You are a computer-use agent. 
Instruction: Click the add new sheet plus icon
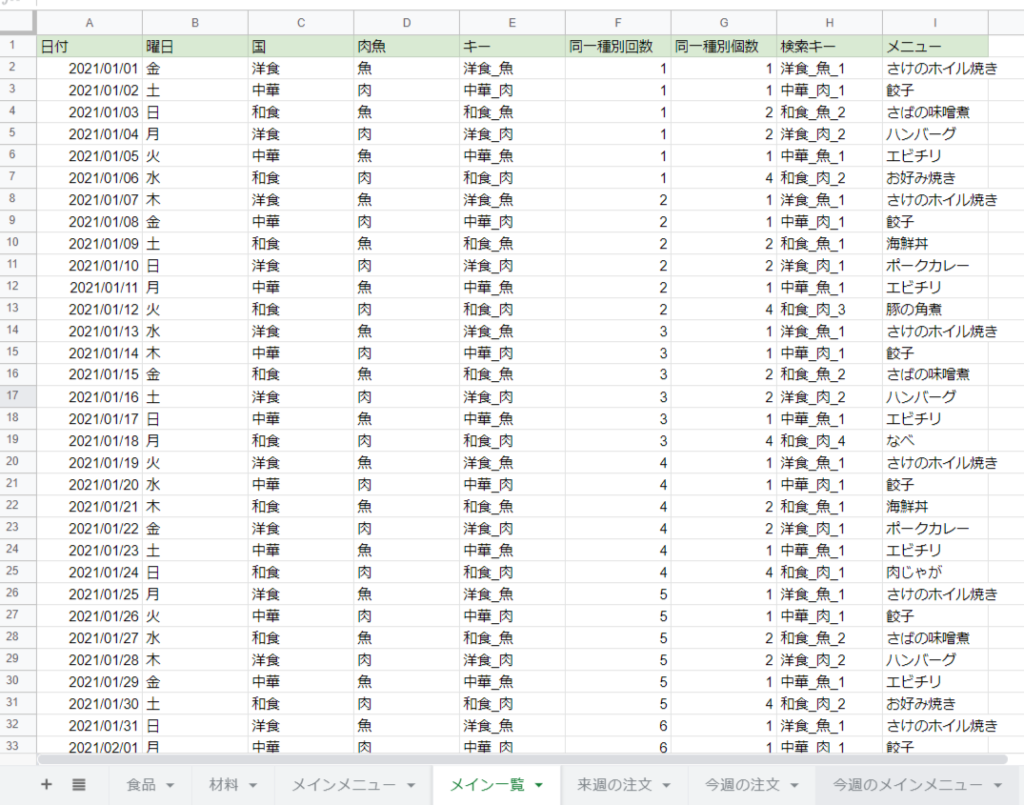(46, 785)
